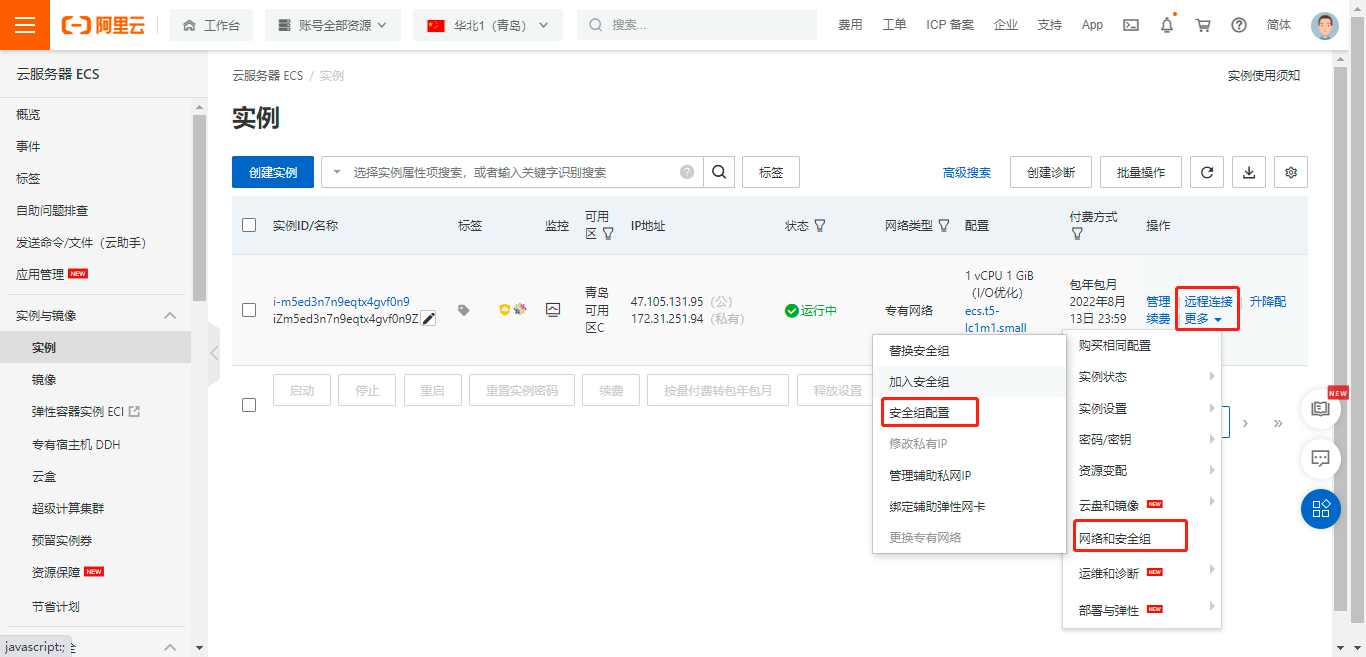Click the search magnifier button
The height and width of the screenshot is (657, 1366).
coord(719,172)
